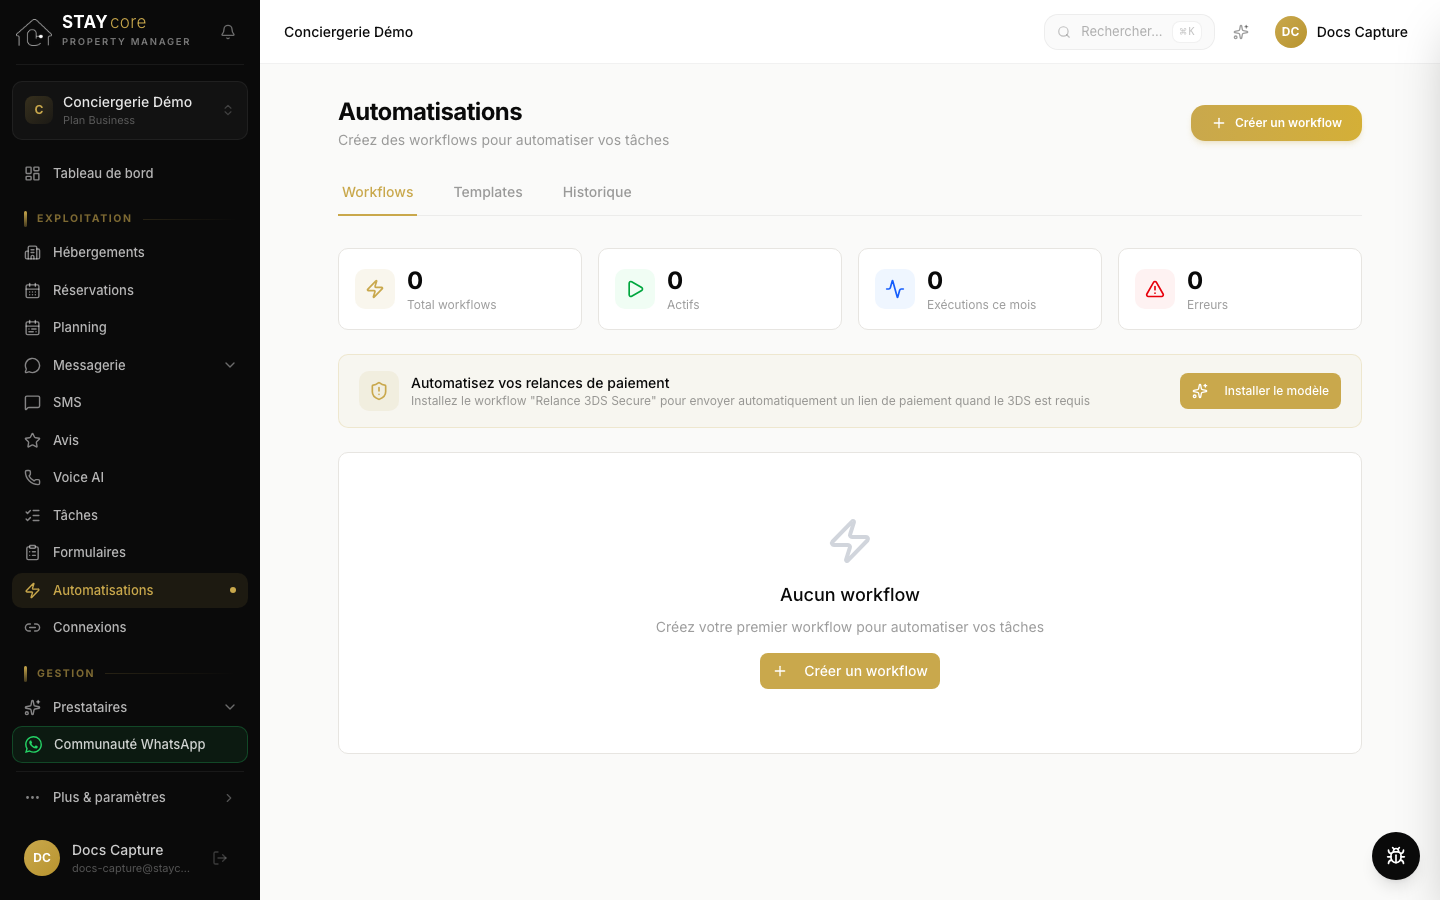The width and height of the screenshot is (1440, 900).
Task: Click Installer le modèle button
Action: coord(1260,391)
